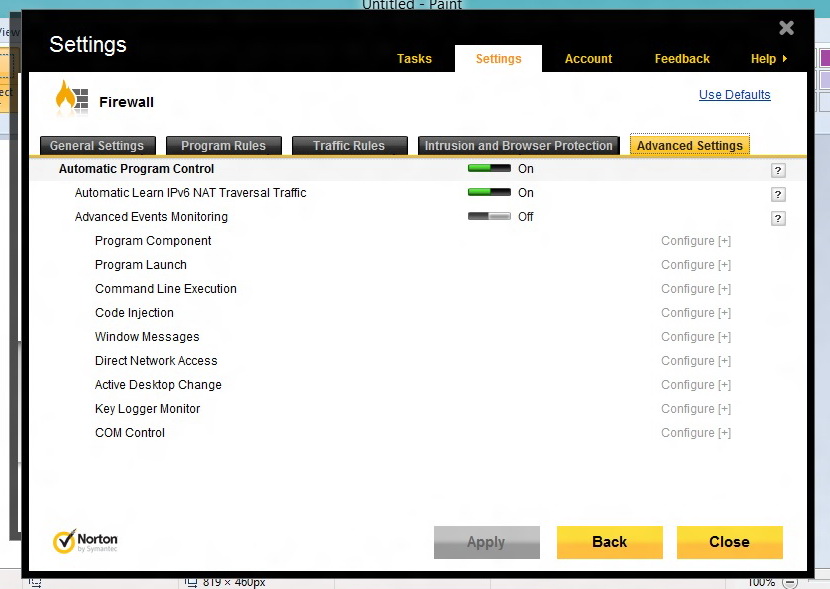This screenshot has width=830, height=589.
Task: Toggle Automatic Program Control switch off
Action: (x=489, y=169)
